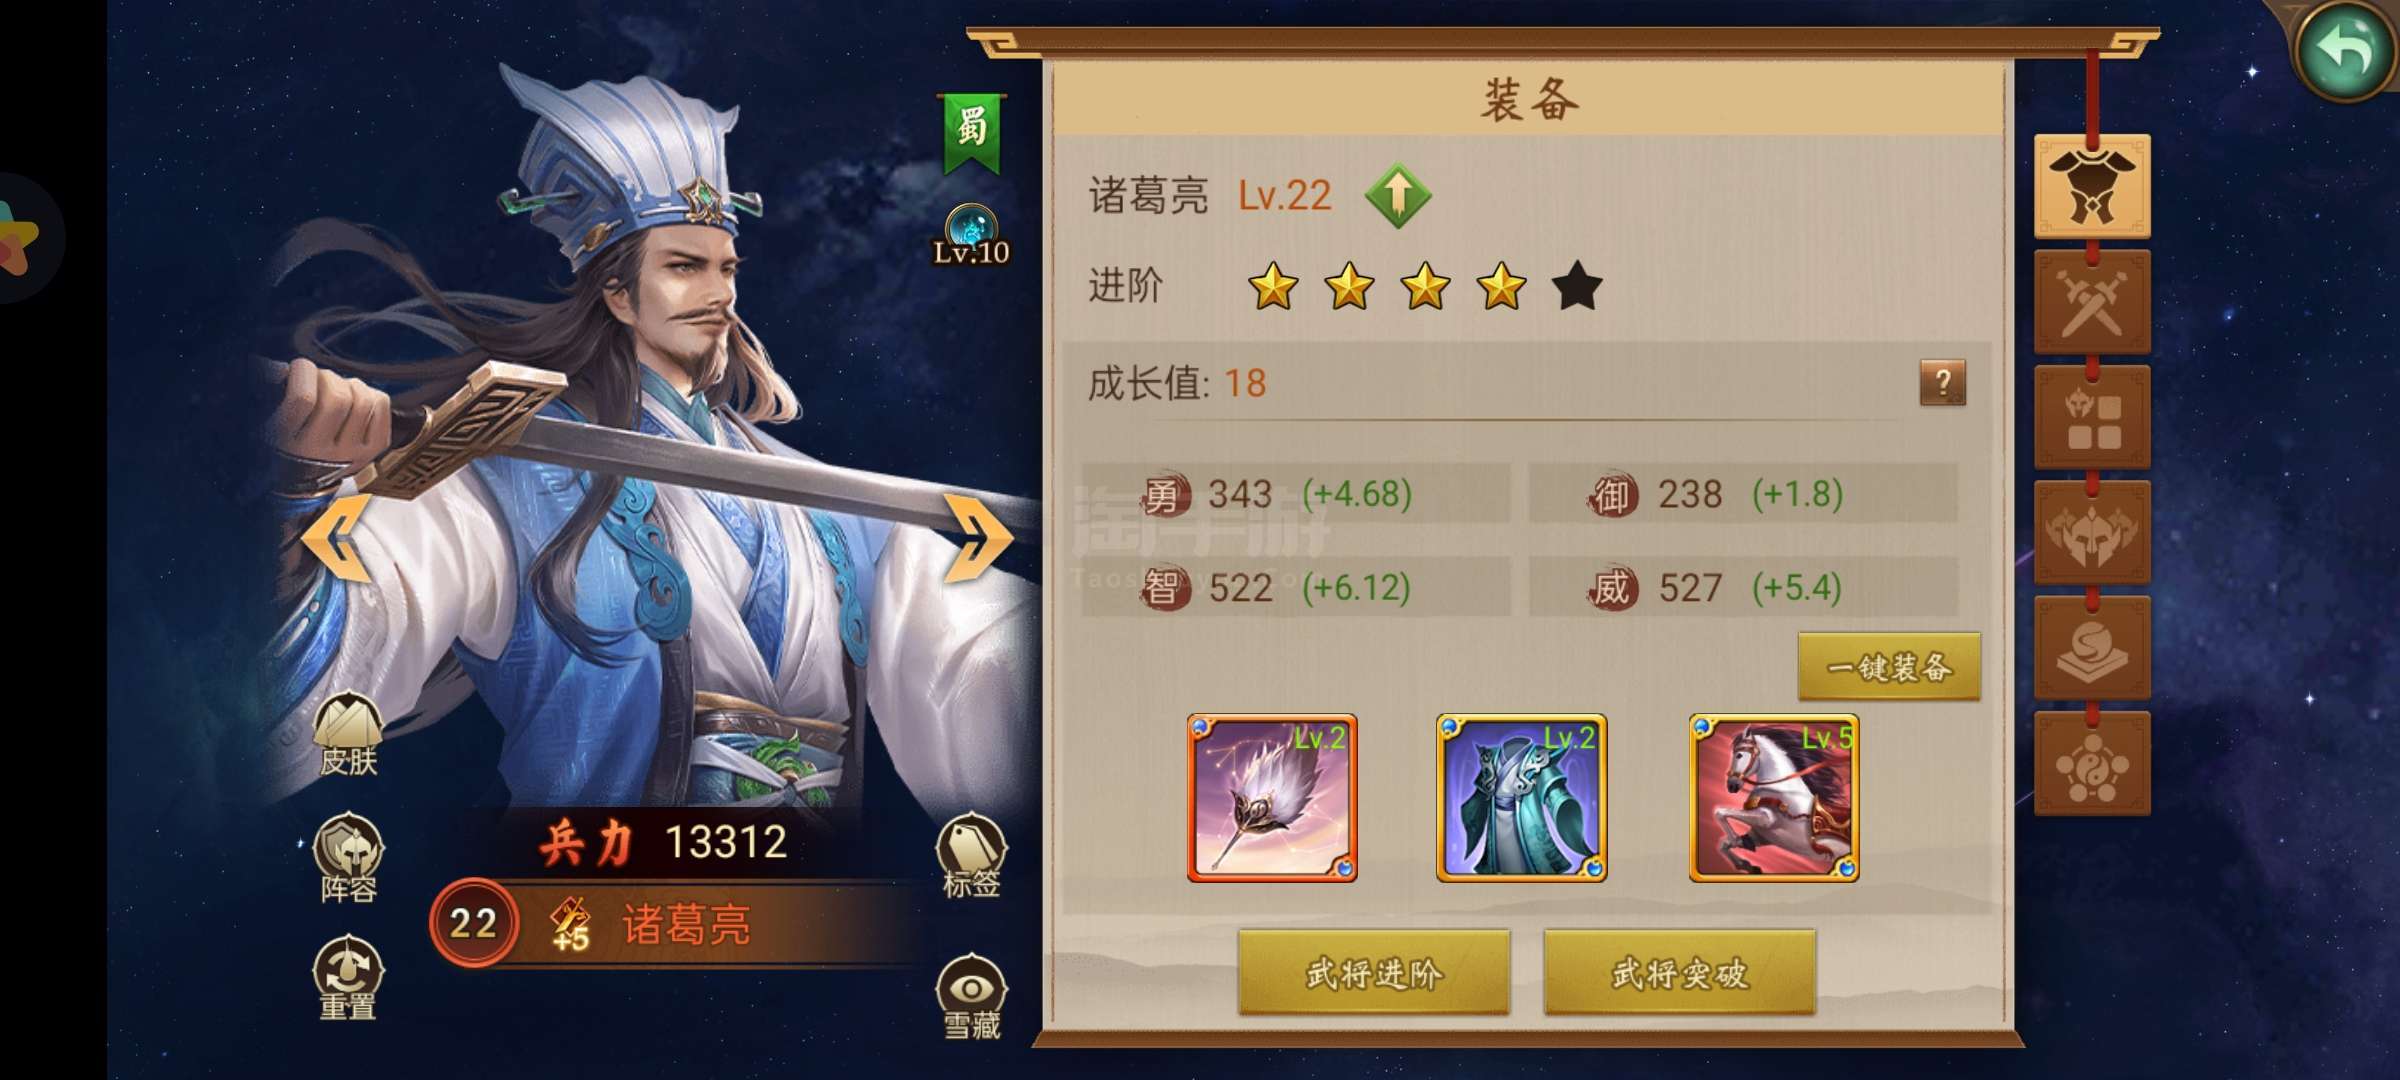Click the green back arrow button

2344,50
